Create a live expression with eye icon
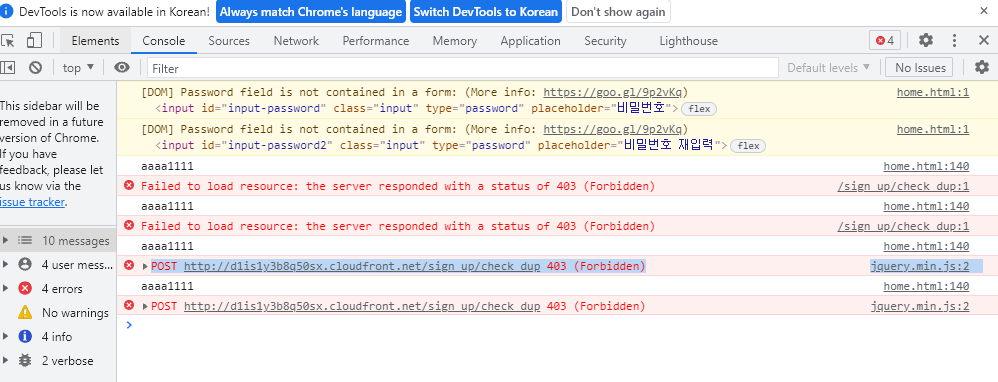Viewport: 998px width, 382px height. click(122, 67)
